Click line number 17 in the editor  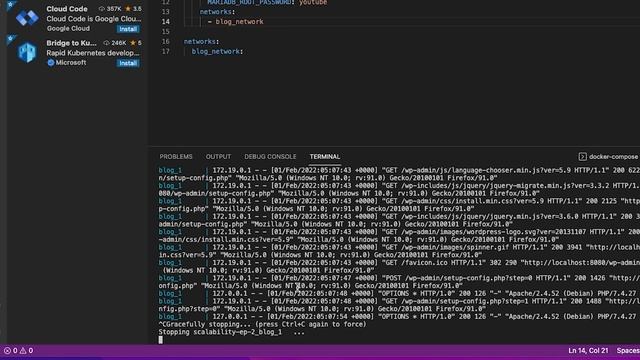point(165,51)
